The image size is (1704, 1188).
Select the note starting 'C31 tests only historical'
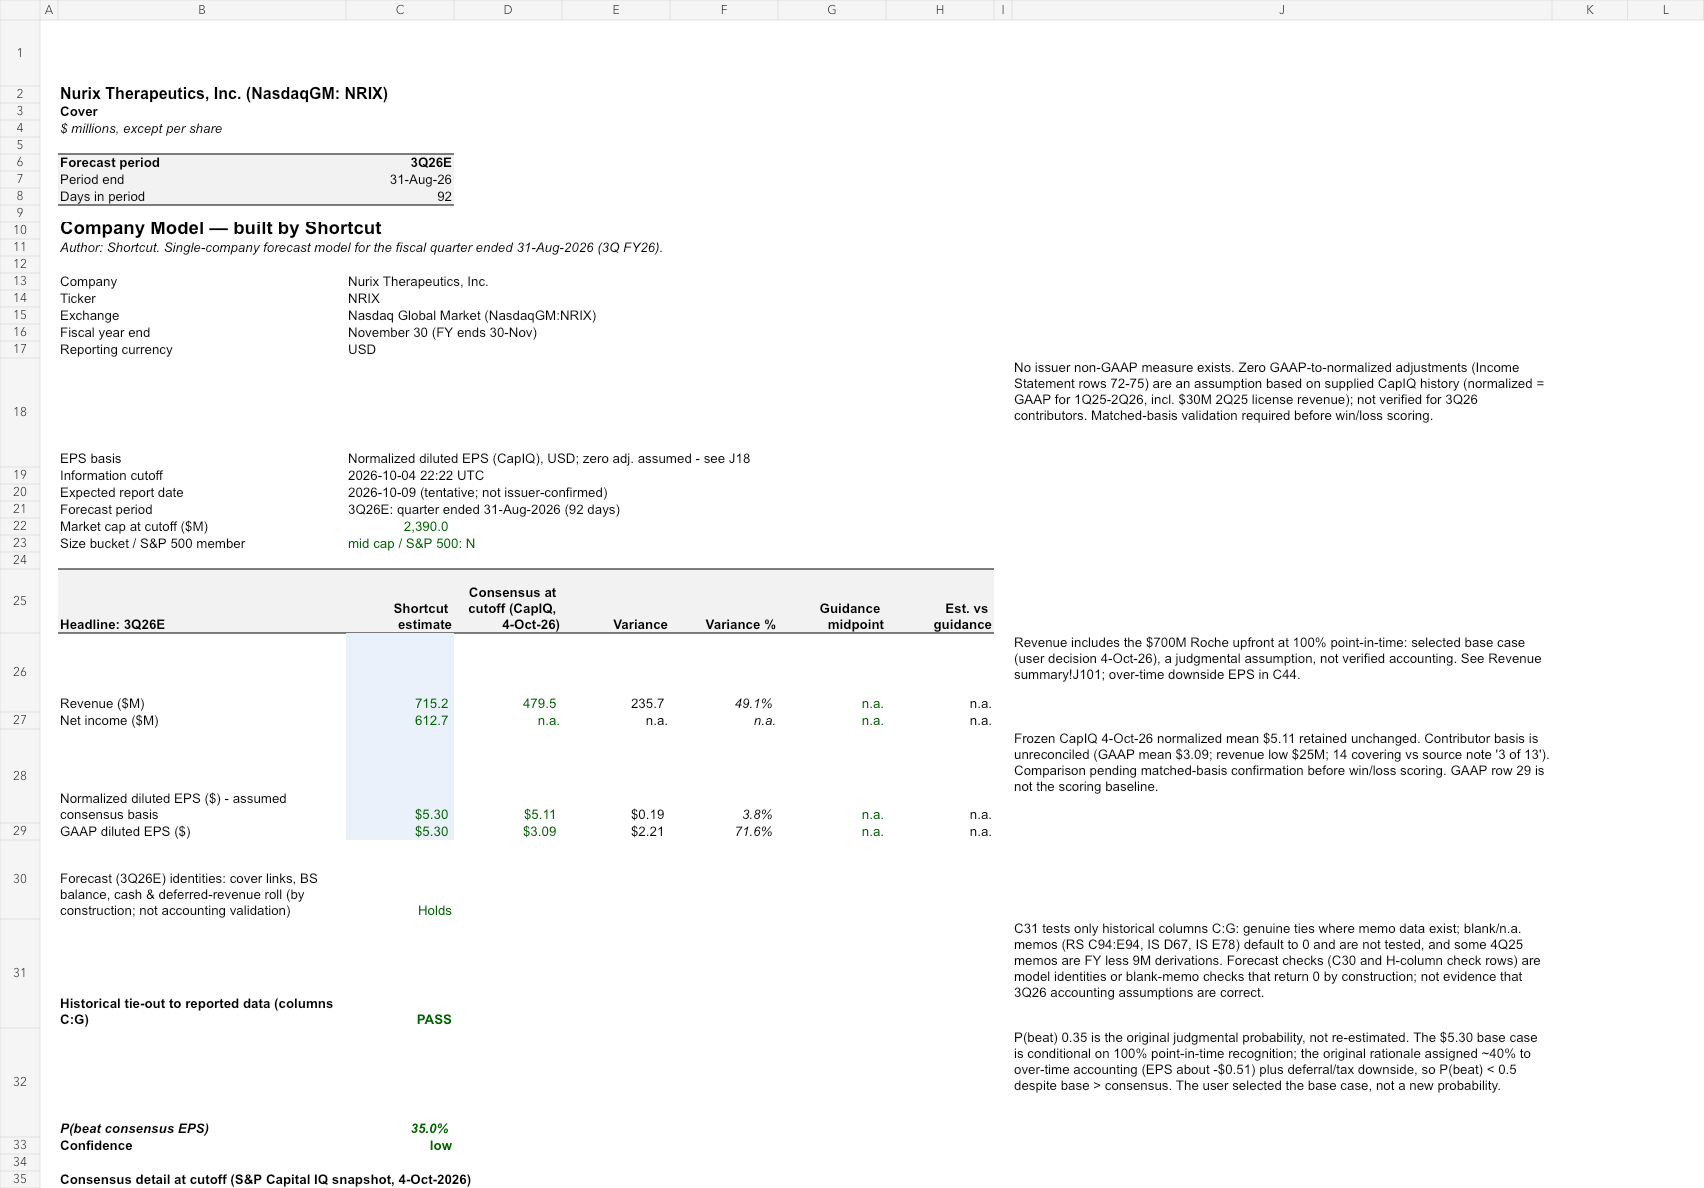coord(1277,960)
